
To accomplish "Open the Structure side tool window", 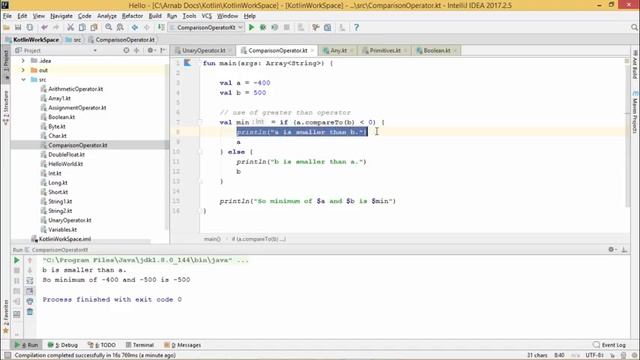I will coord(6,108).
